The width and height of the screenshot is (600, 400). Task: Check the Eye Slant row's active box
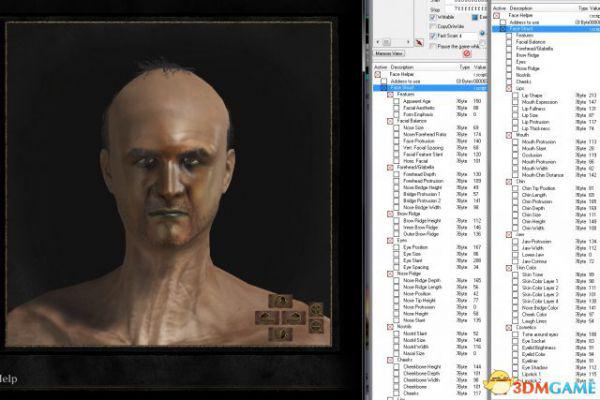coord(396,261)
